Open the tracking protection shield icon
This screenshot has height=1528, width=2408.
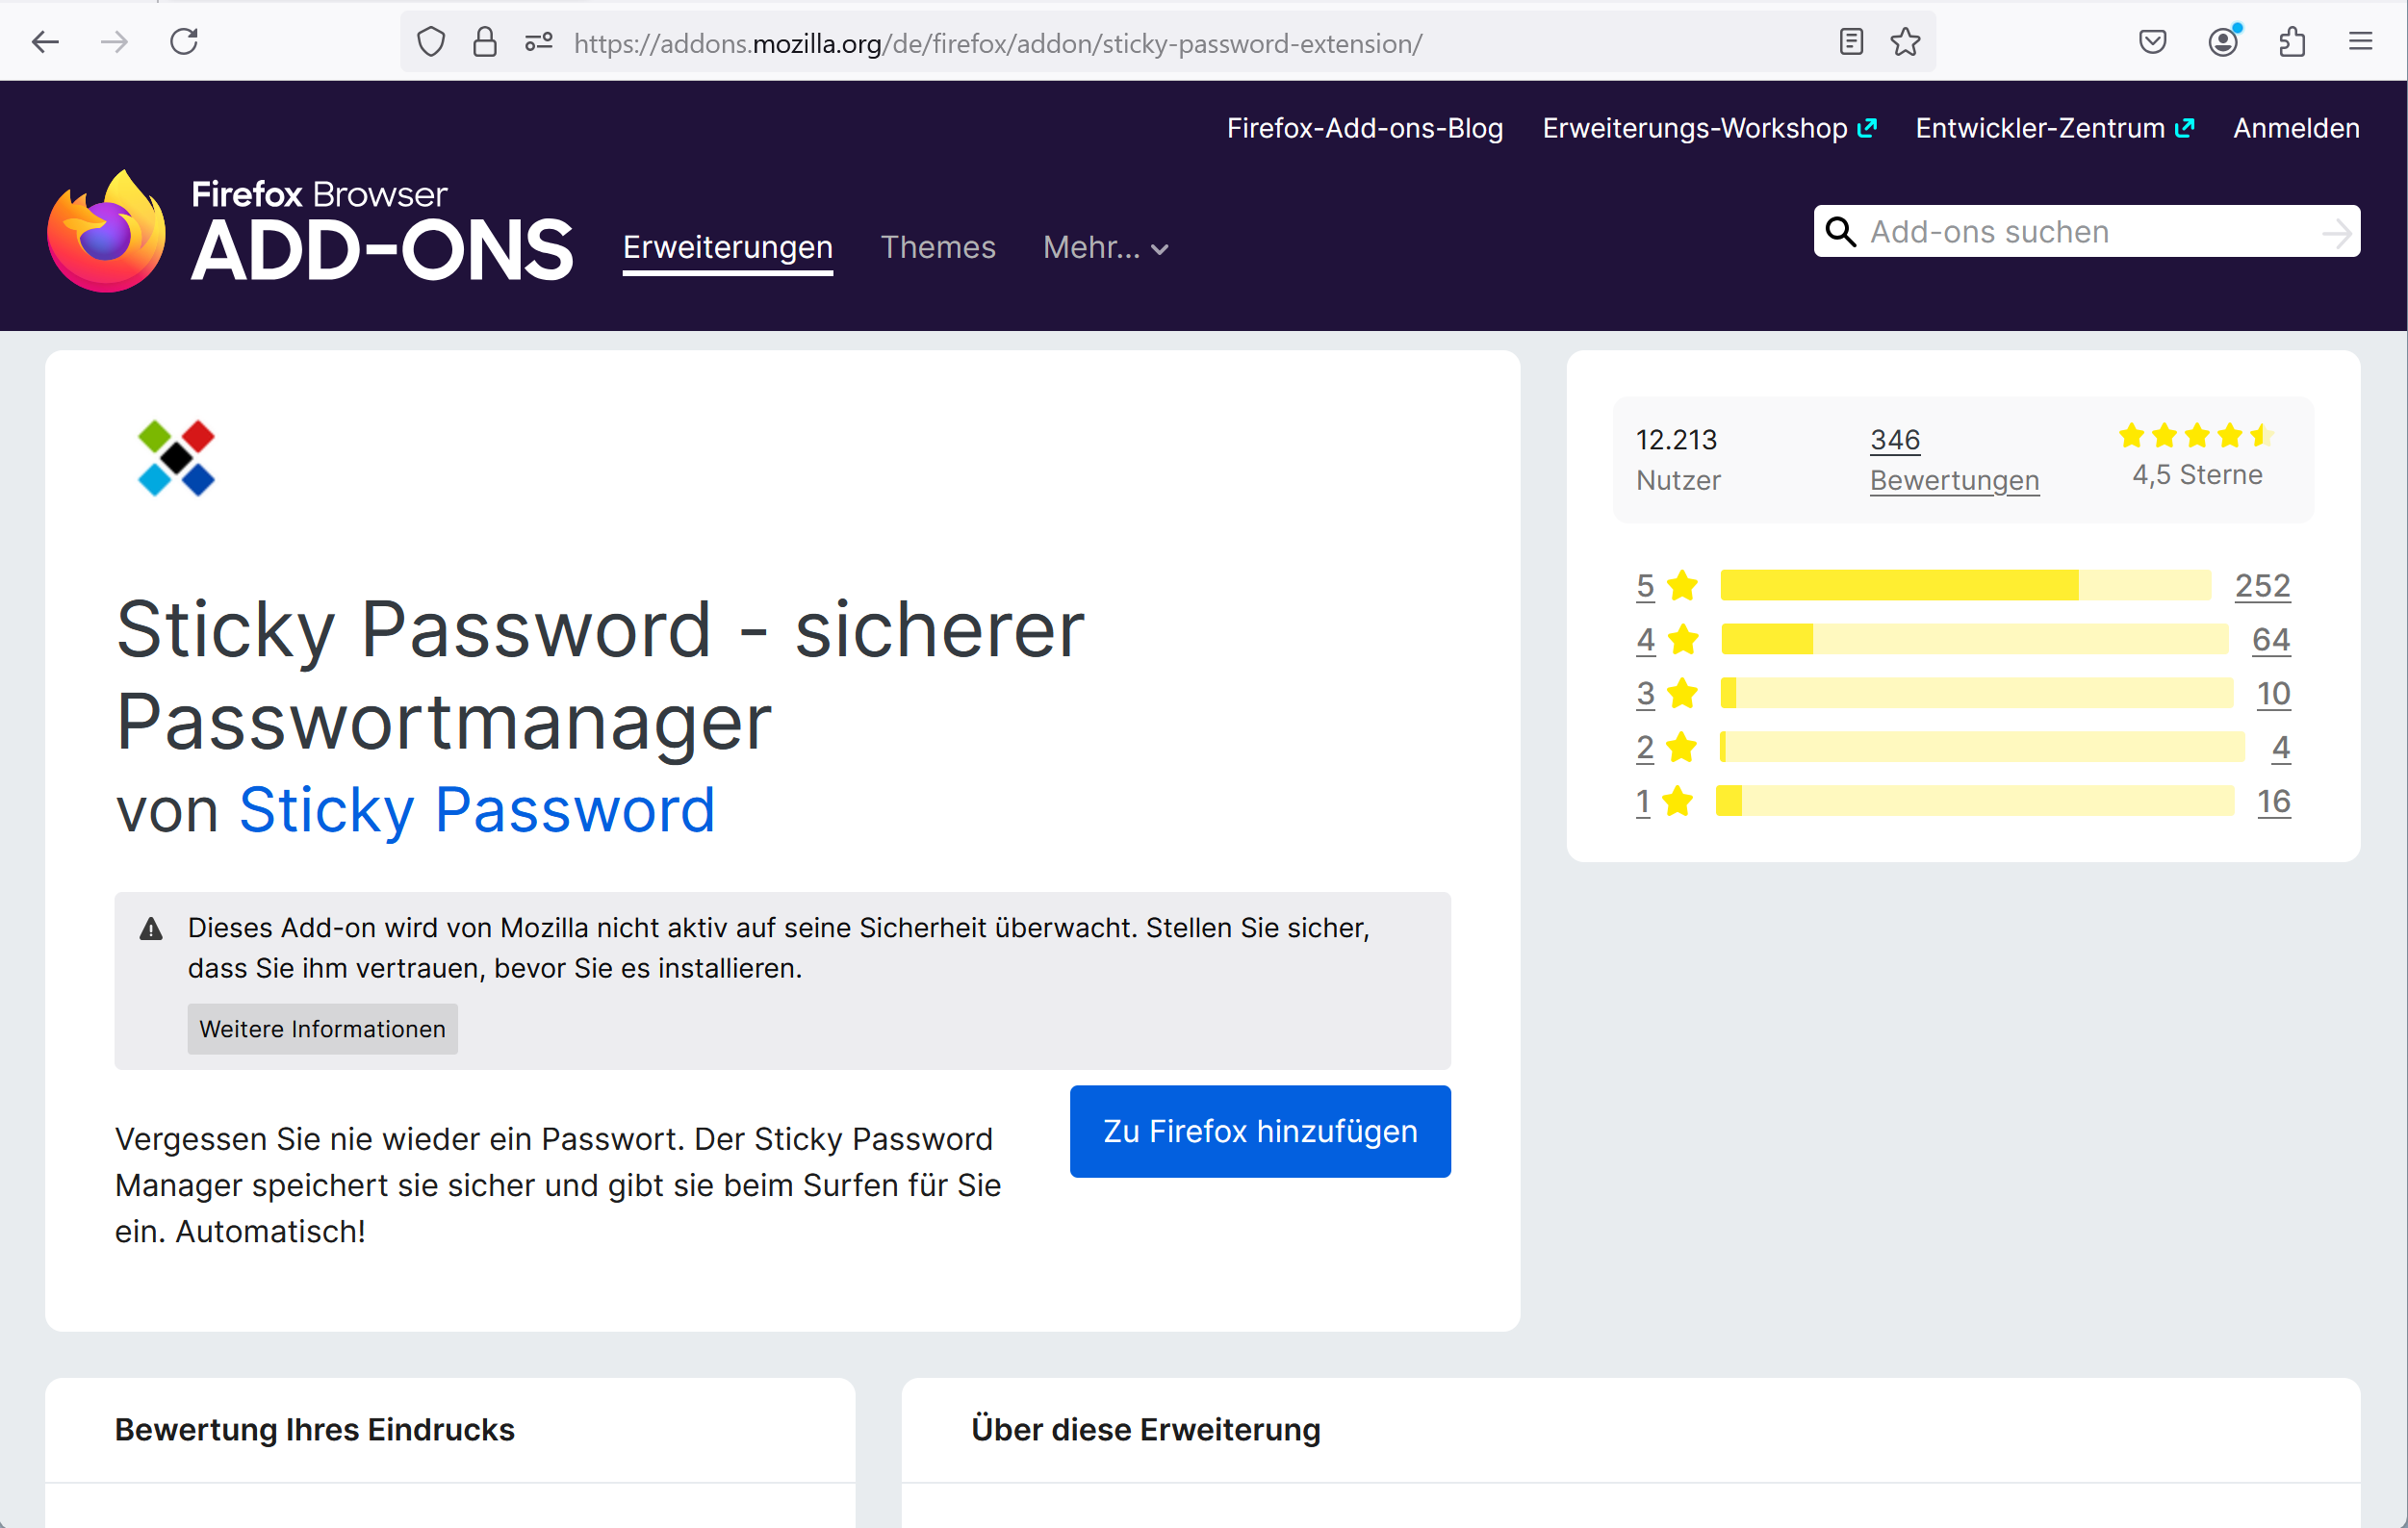tap(431, 42)
